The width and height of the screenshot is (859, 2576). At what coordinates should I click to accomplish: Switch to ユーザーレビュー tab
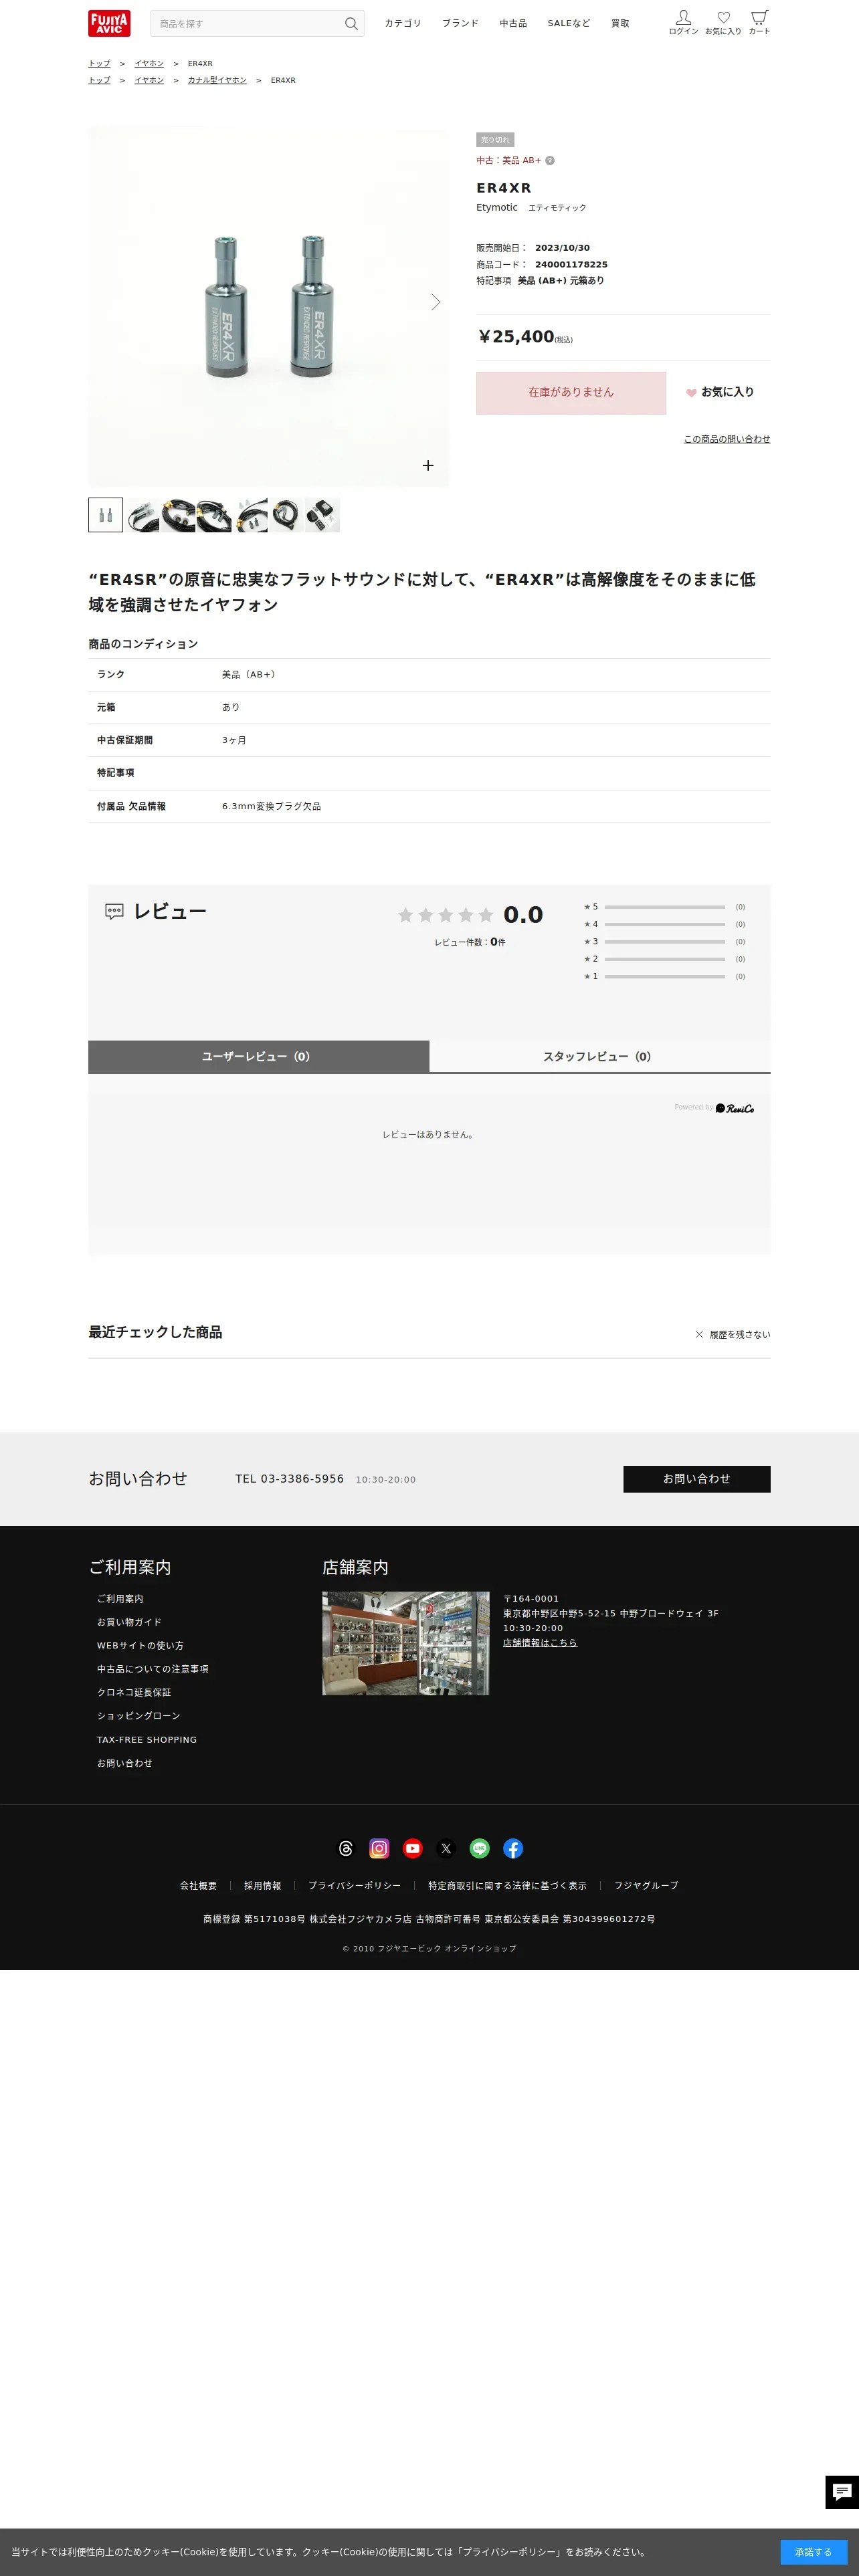click(x=258, y=1057)
